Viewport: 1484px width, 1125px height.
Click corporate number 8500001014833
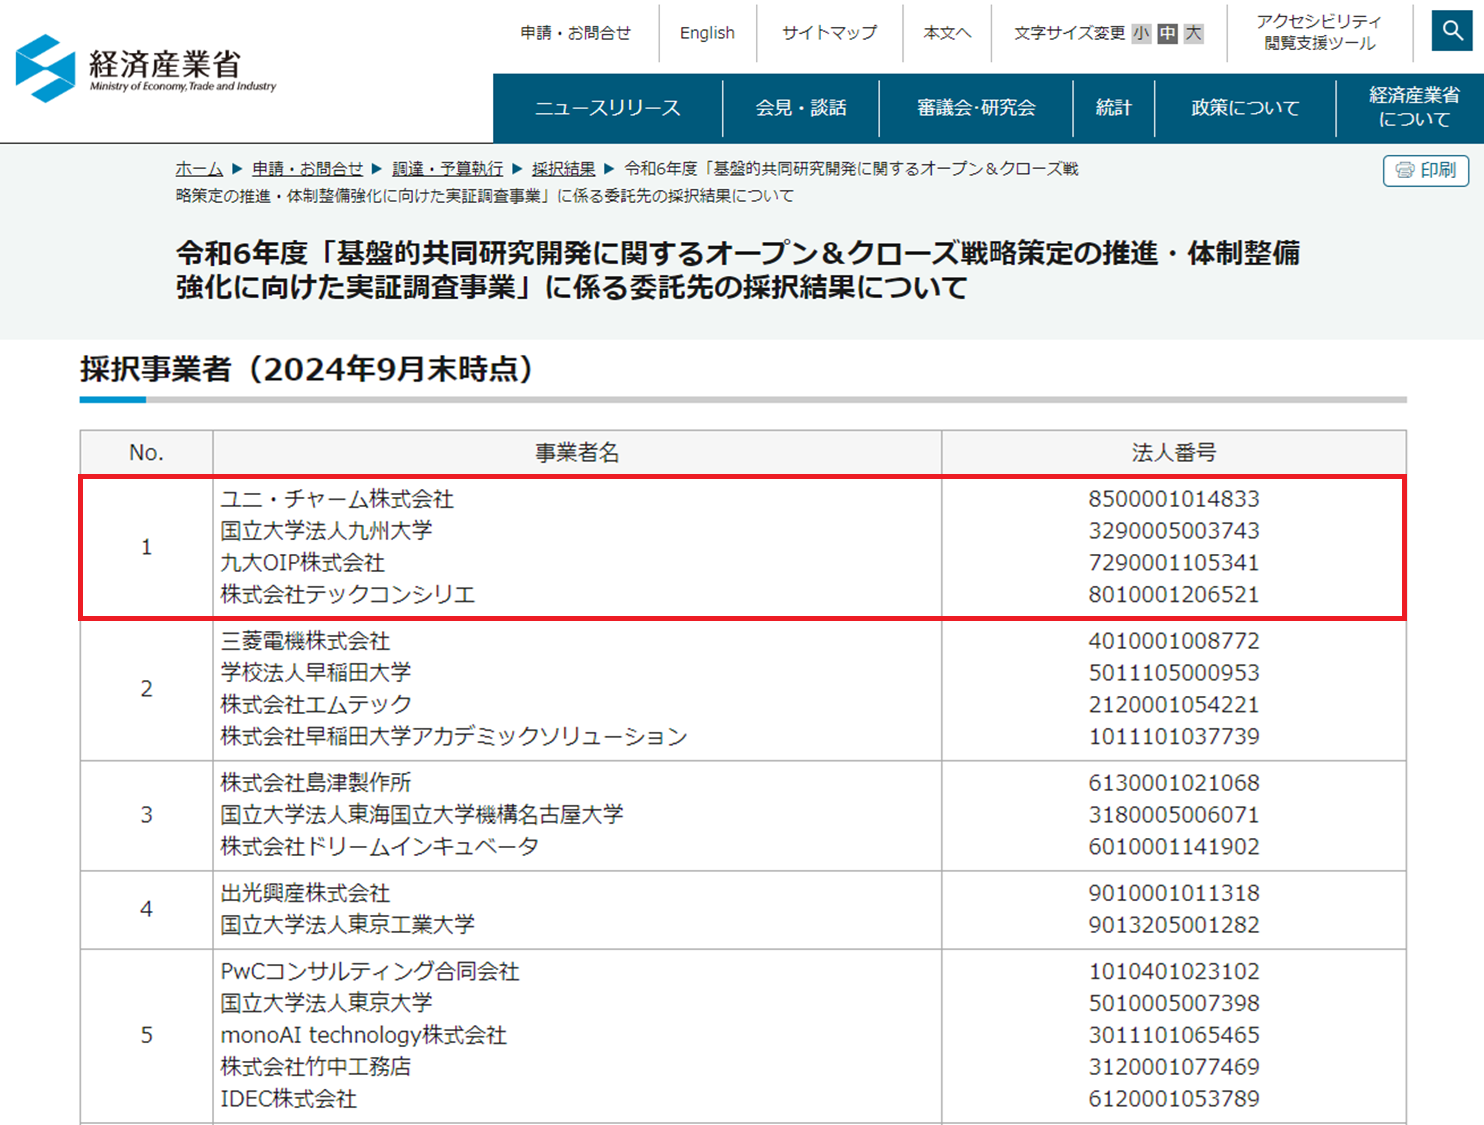click(1174, 498)
